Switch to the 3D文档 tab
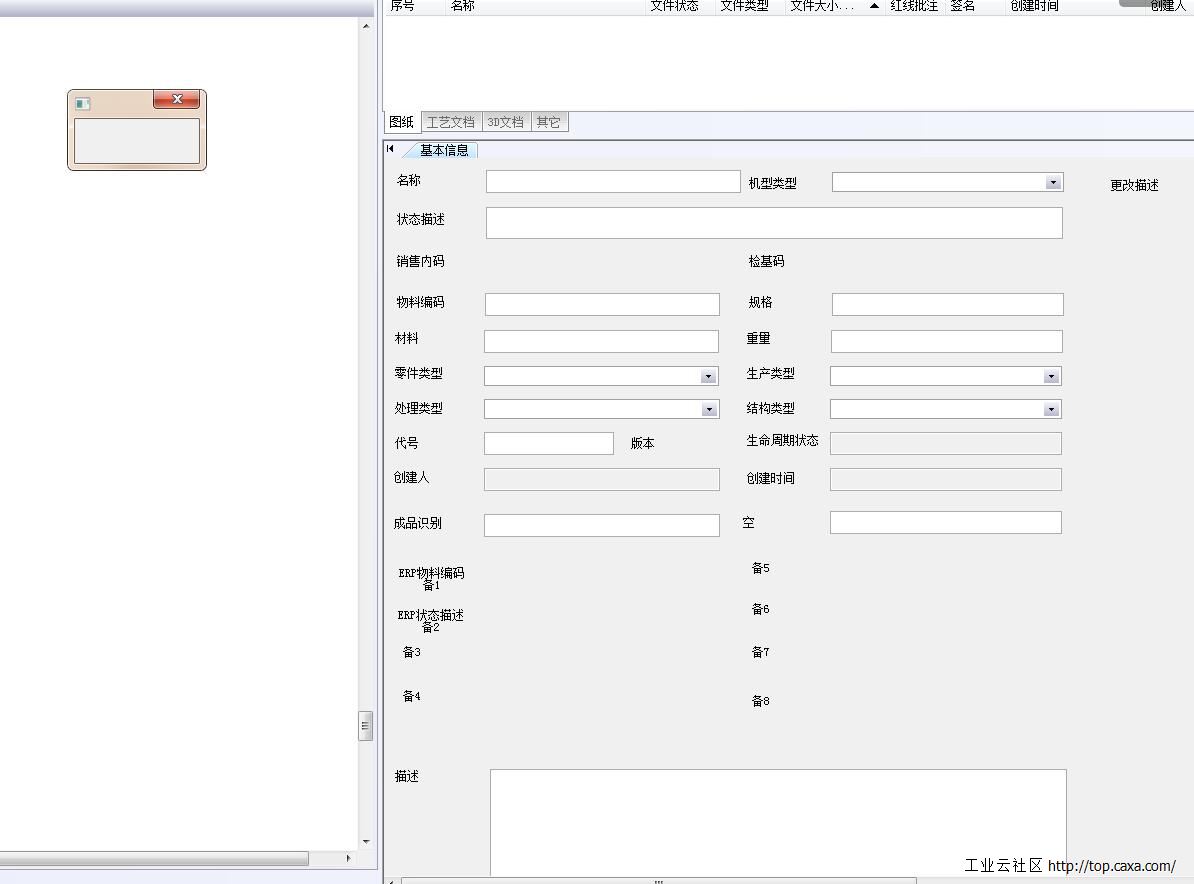Viewport: 1194px width, 884px height. pos(505,122)
